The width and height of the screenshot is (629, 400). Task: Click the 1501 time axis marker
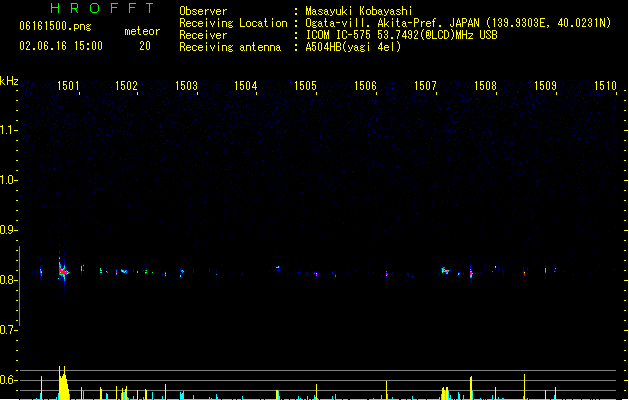point(68,86)
